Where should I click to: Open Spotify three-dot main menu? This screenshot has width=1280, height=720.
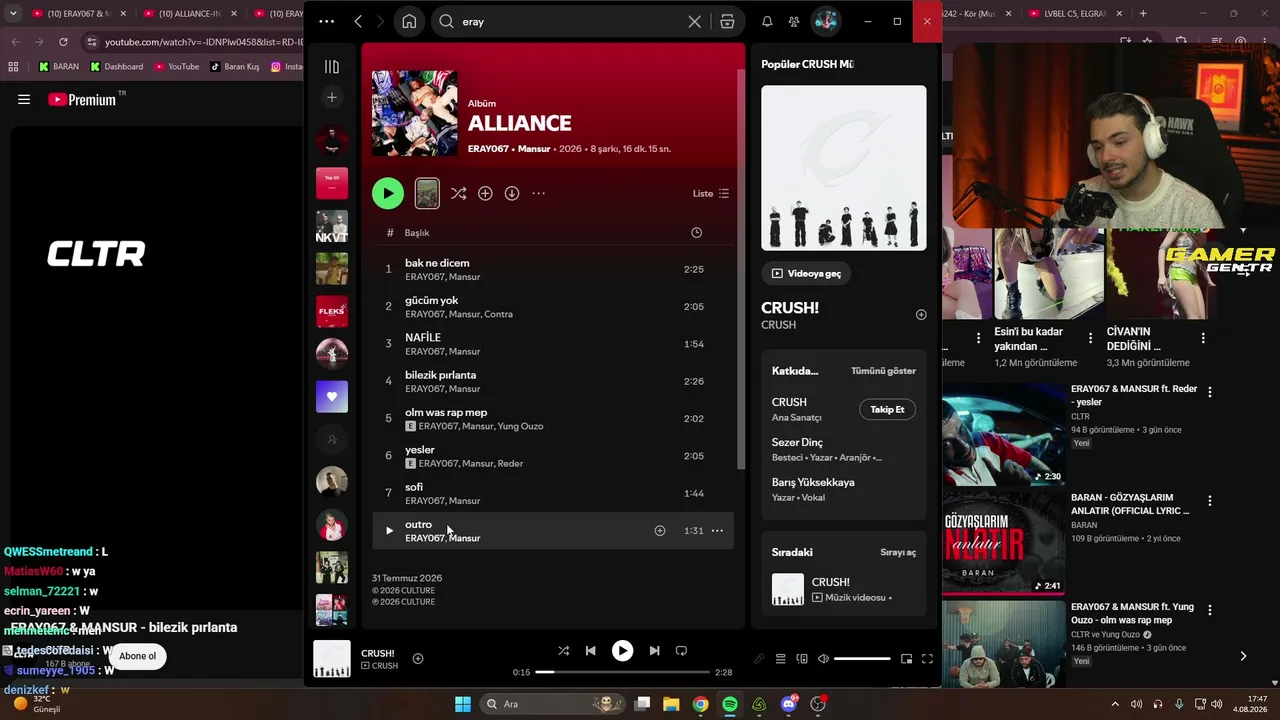tap(326, 21)
